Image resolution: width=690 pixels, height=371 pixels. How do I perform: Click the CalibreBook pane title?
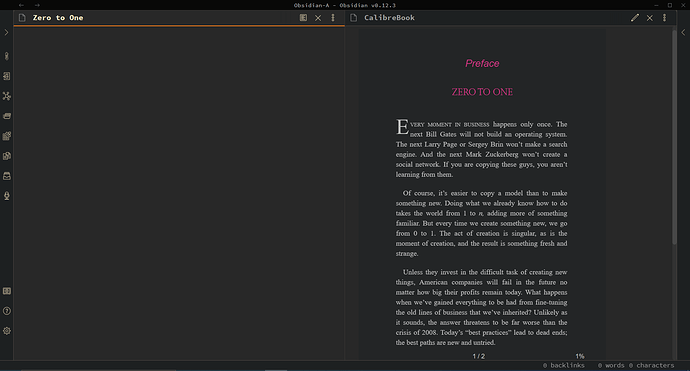[389, 18]
